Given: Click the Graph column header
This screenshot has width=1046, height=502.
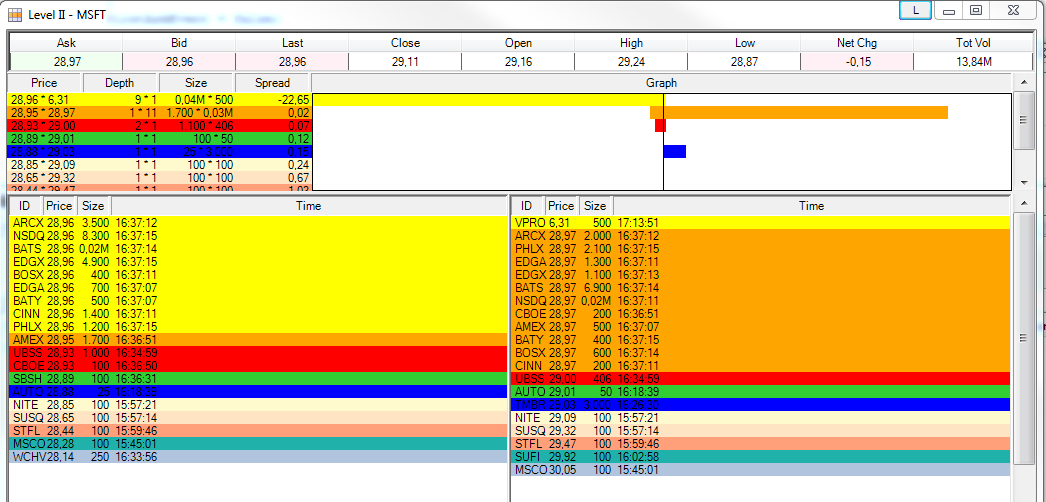Looking at the screenshot, I should click(661, 83).
